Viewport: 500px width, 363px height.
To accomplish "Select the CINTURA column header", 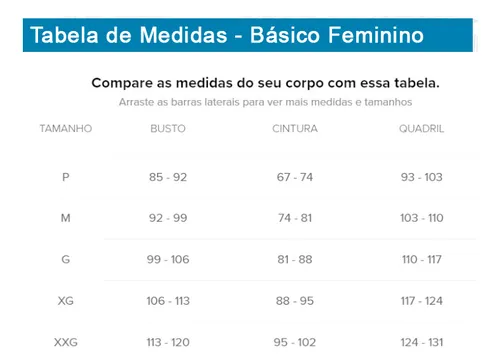I will tap(295, 129).
